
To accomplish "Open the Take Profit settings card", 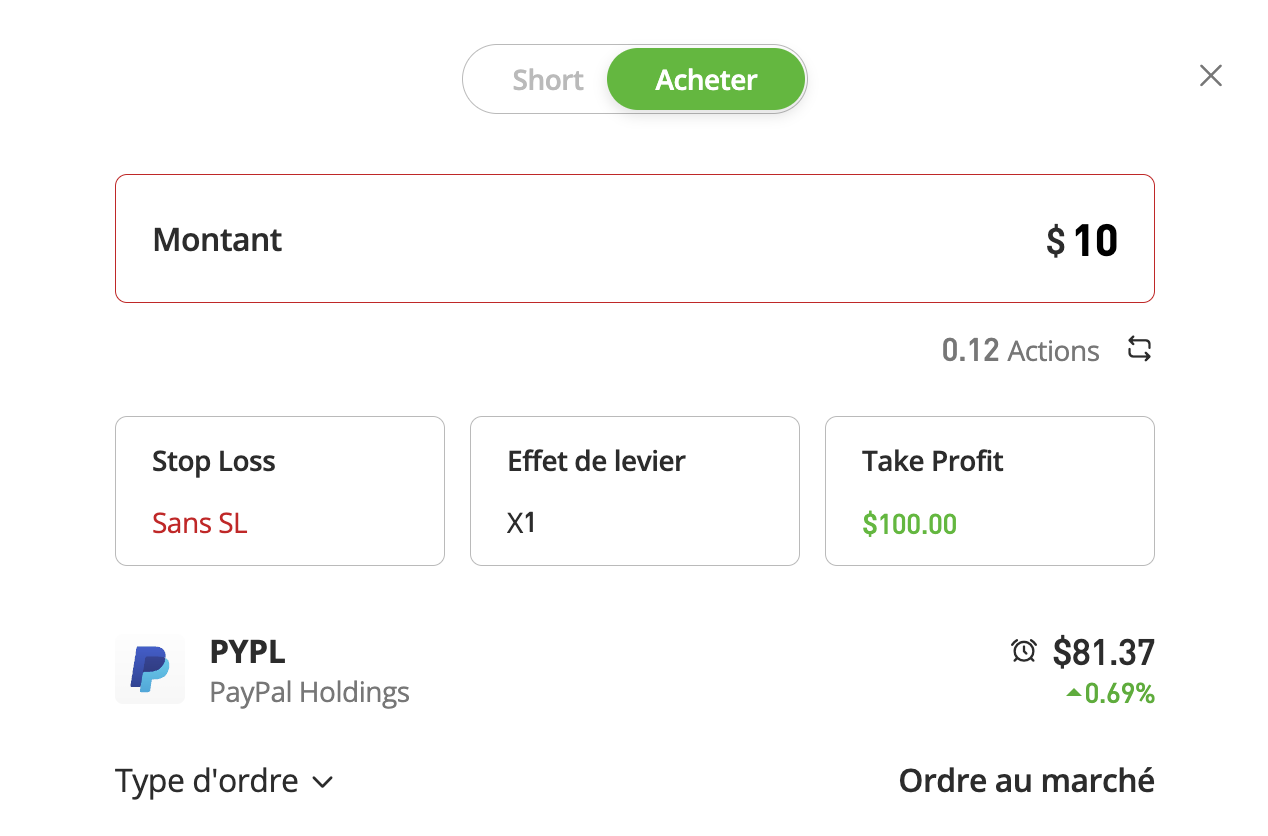I will pos(989,490).
